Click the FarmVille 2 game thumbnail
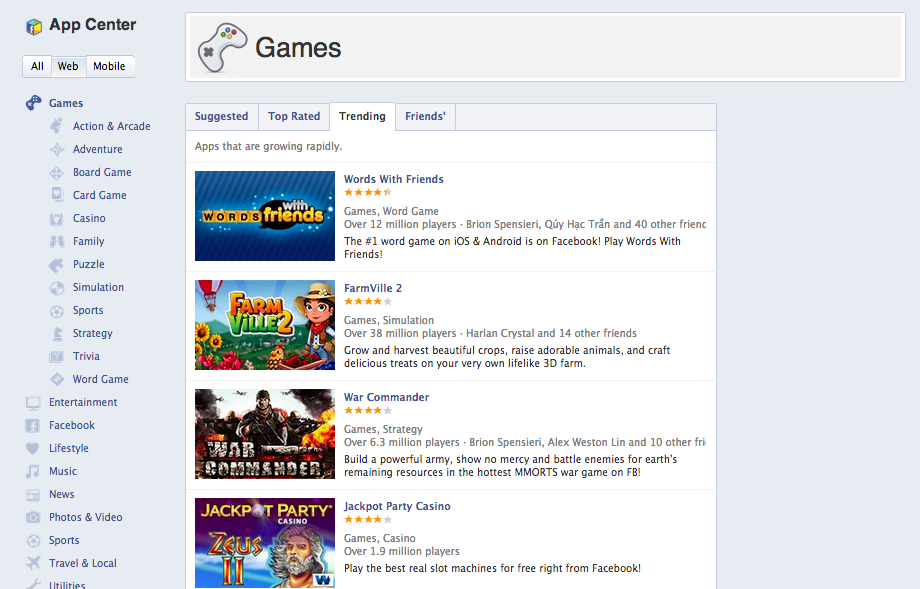This screenshot has width=920, height=589. point(265,325)
